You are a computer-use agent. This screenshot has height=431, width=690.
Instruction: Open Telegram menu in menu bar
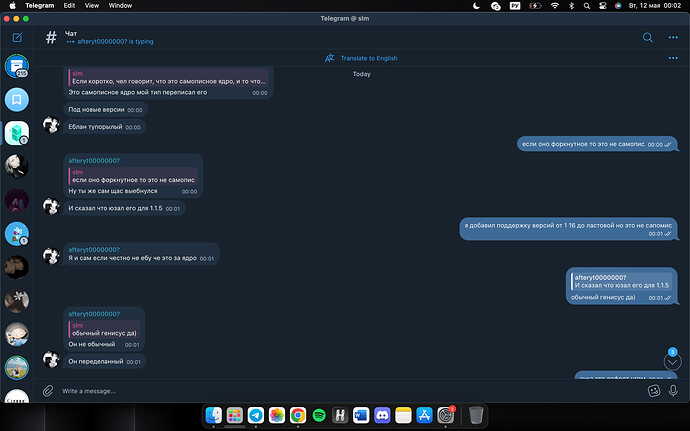40,6
